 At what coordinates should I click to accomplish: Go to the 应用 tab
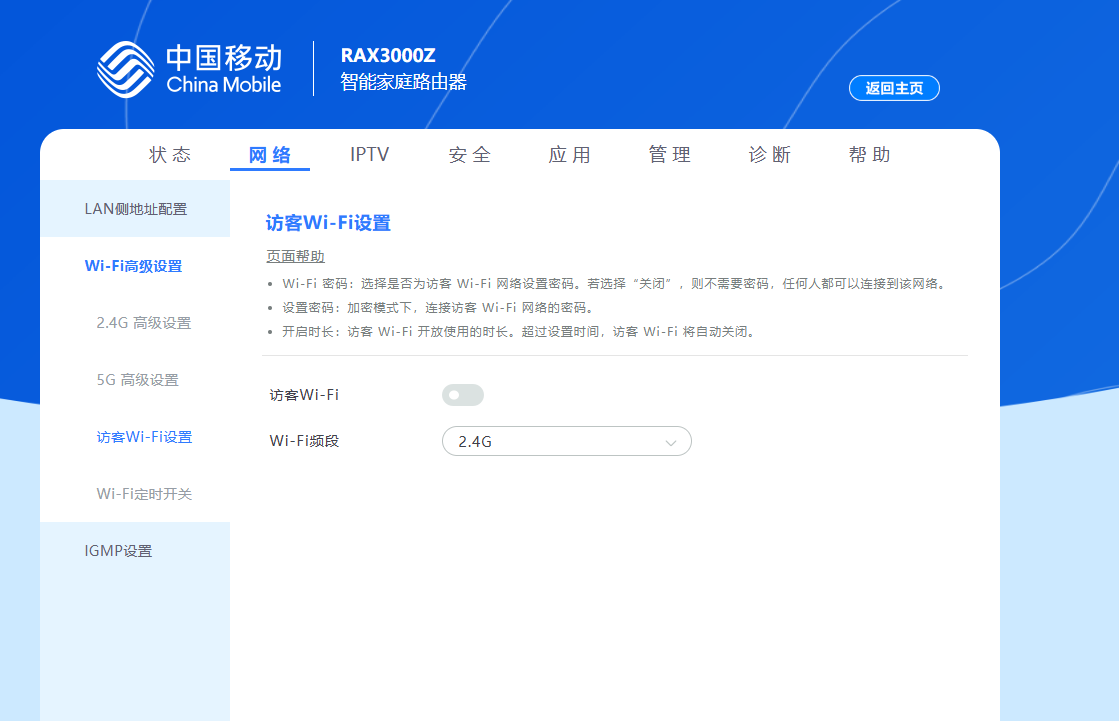pyautogui.click(x=569, y=154)
